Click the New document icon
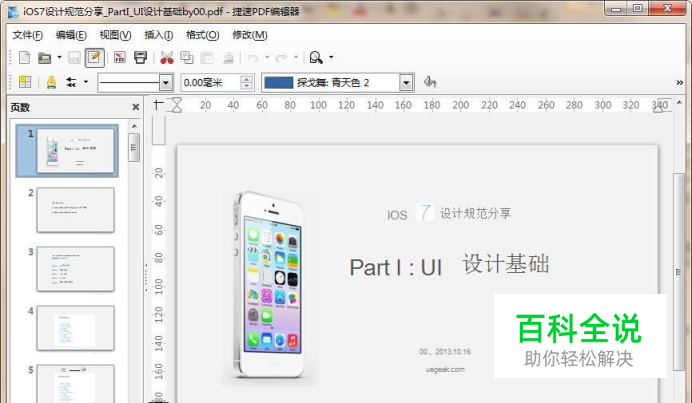The height and width of the screenshot is (403, 692). point(25,57)
